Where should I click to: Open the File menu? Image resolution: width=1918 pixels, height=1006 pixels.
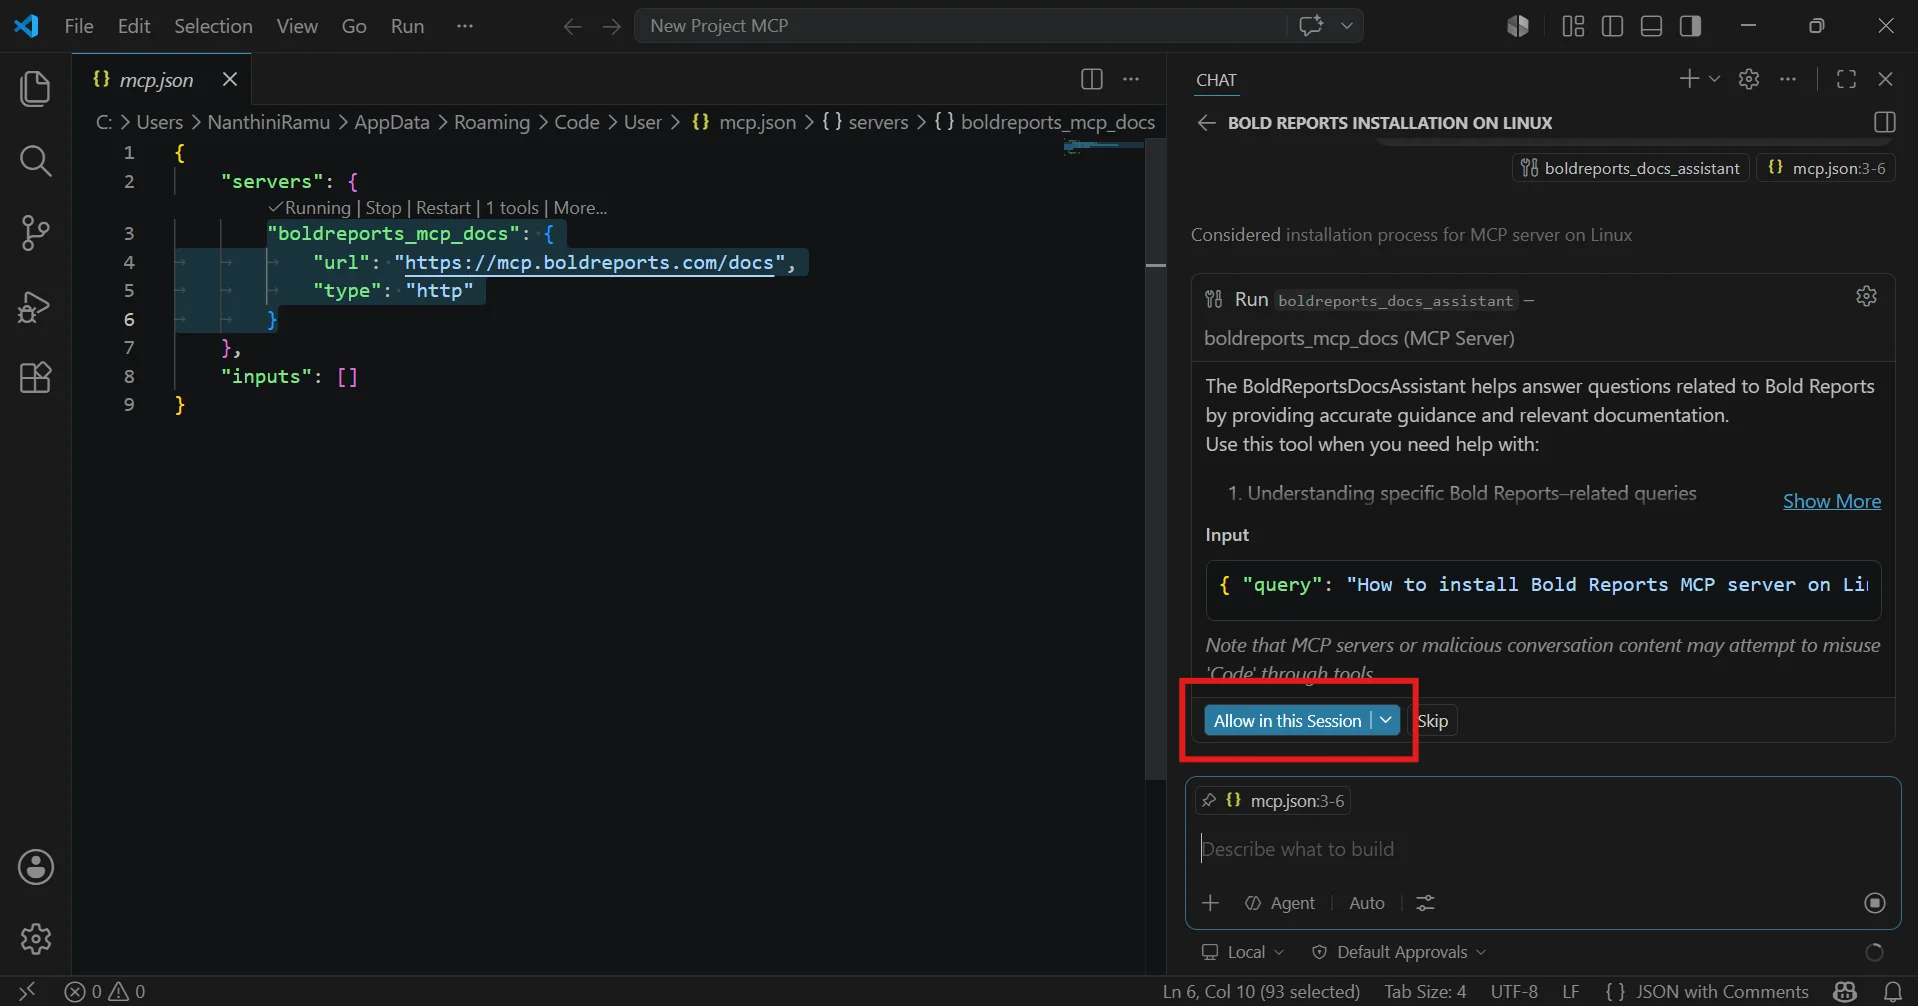pos(79,26)
